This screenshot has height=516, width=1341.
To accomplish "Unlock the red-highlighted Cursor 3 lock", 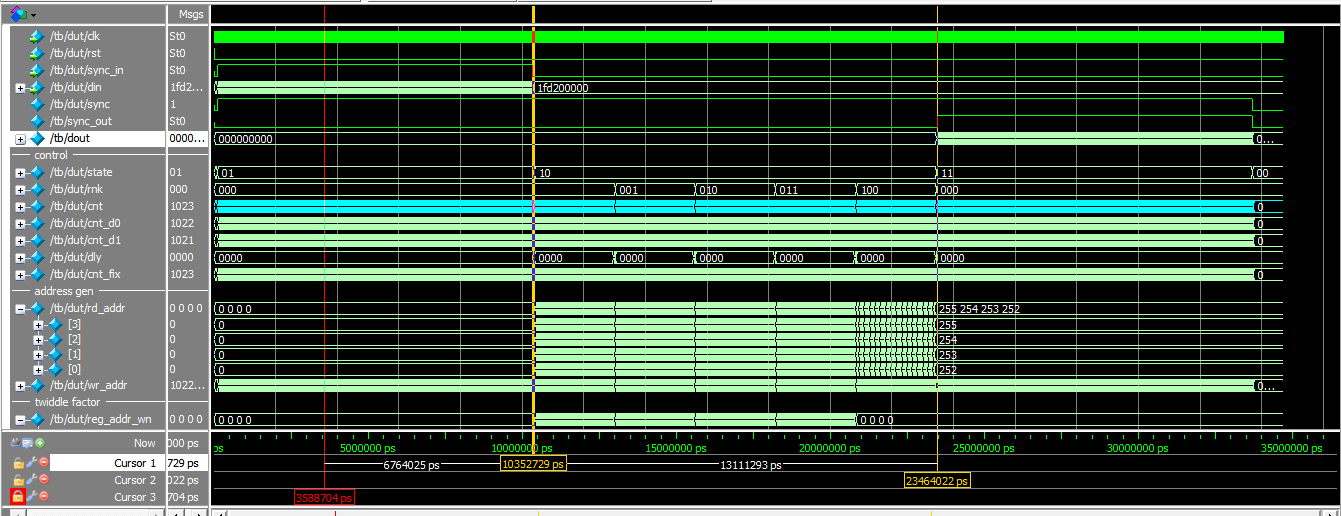I will [x=17, y=496].
